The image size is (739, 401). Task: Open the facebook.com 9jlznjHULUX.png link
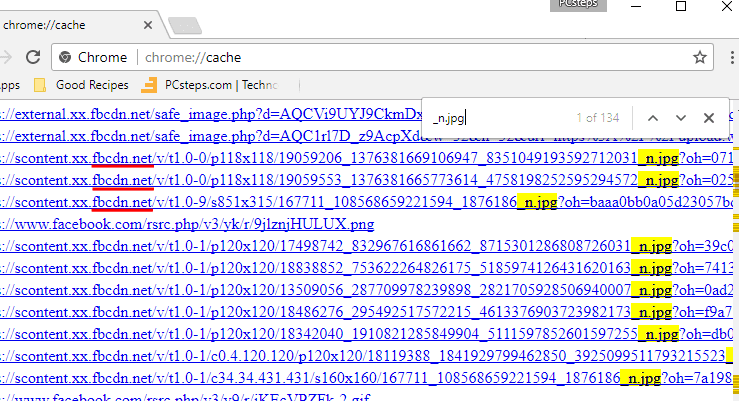coord(187,224)
